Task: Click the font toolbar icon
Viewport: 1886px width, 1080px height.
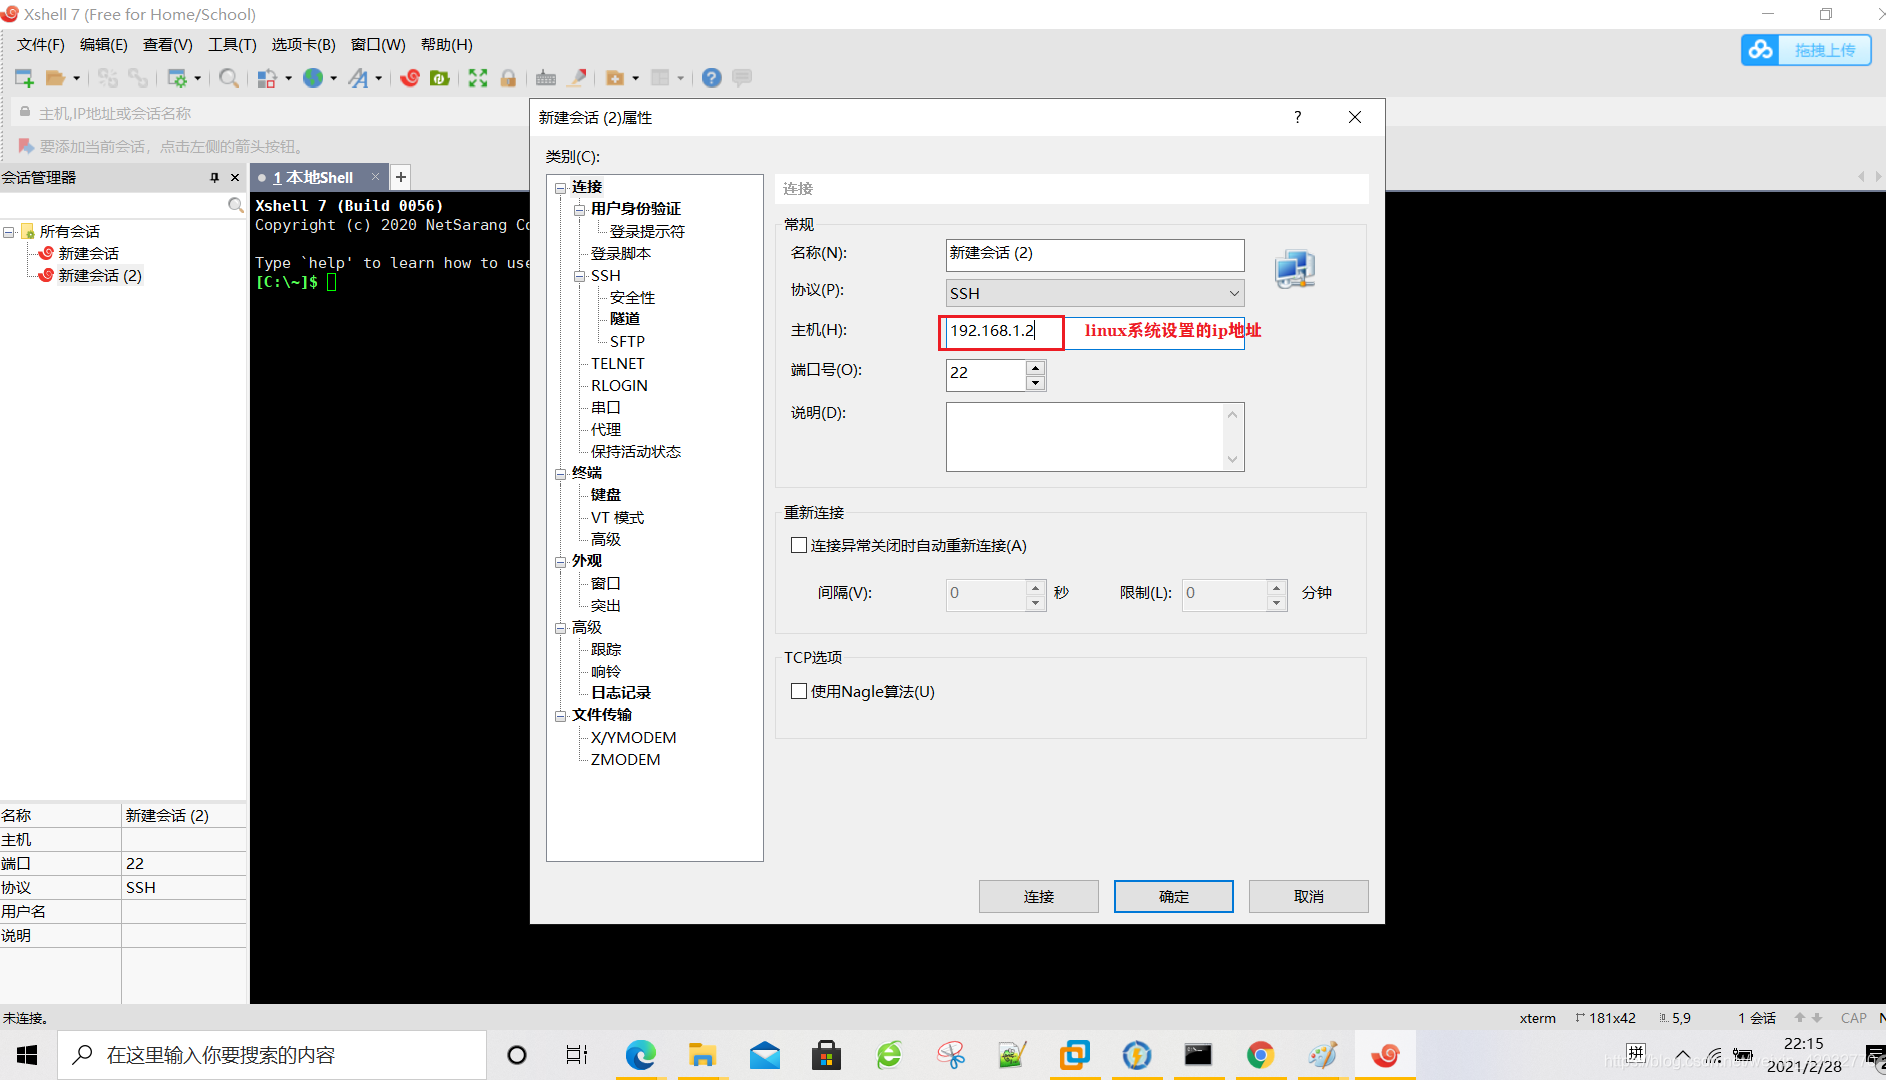Action: [x=358, y=78]
